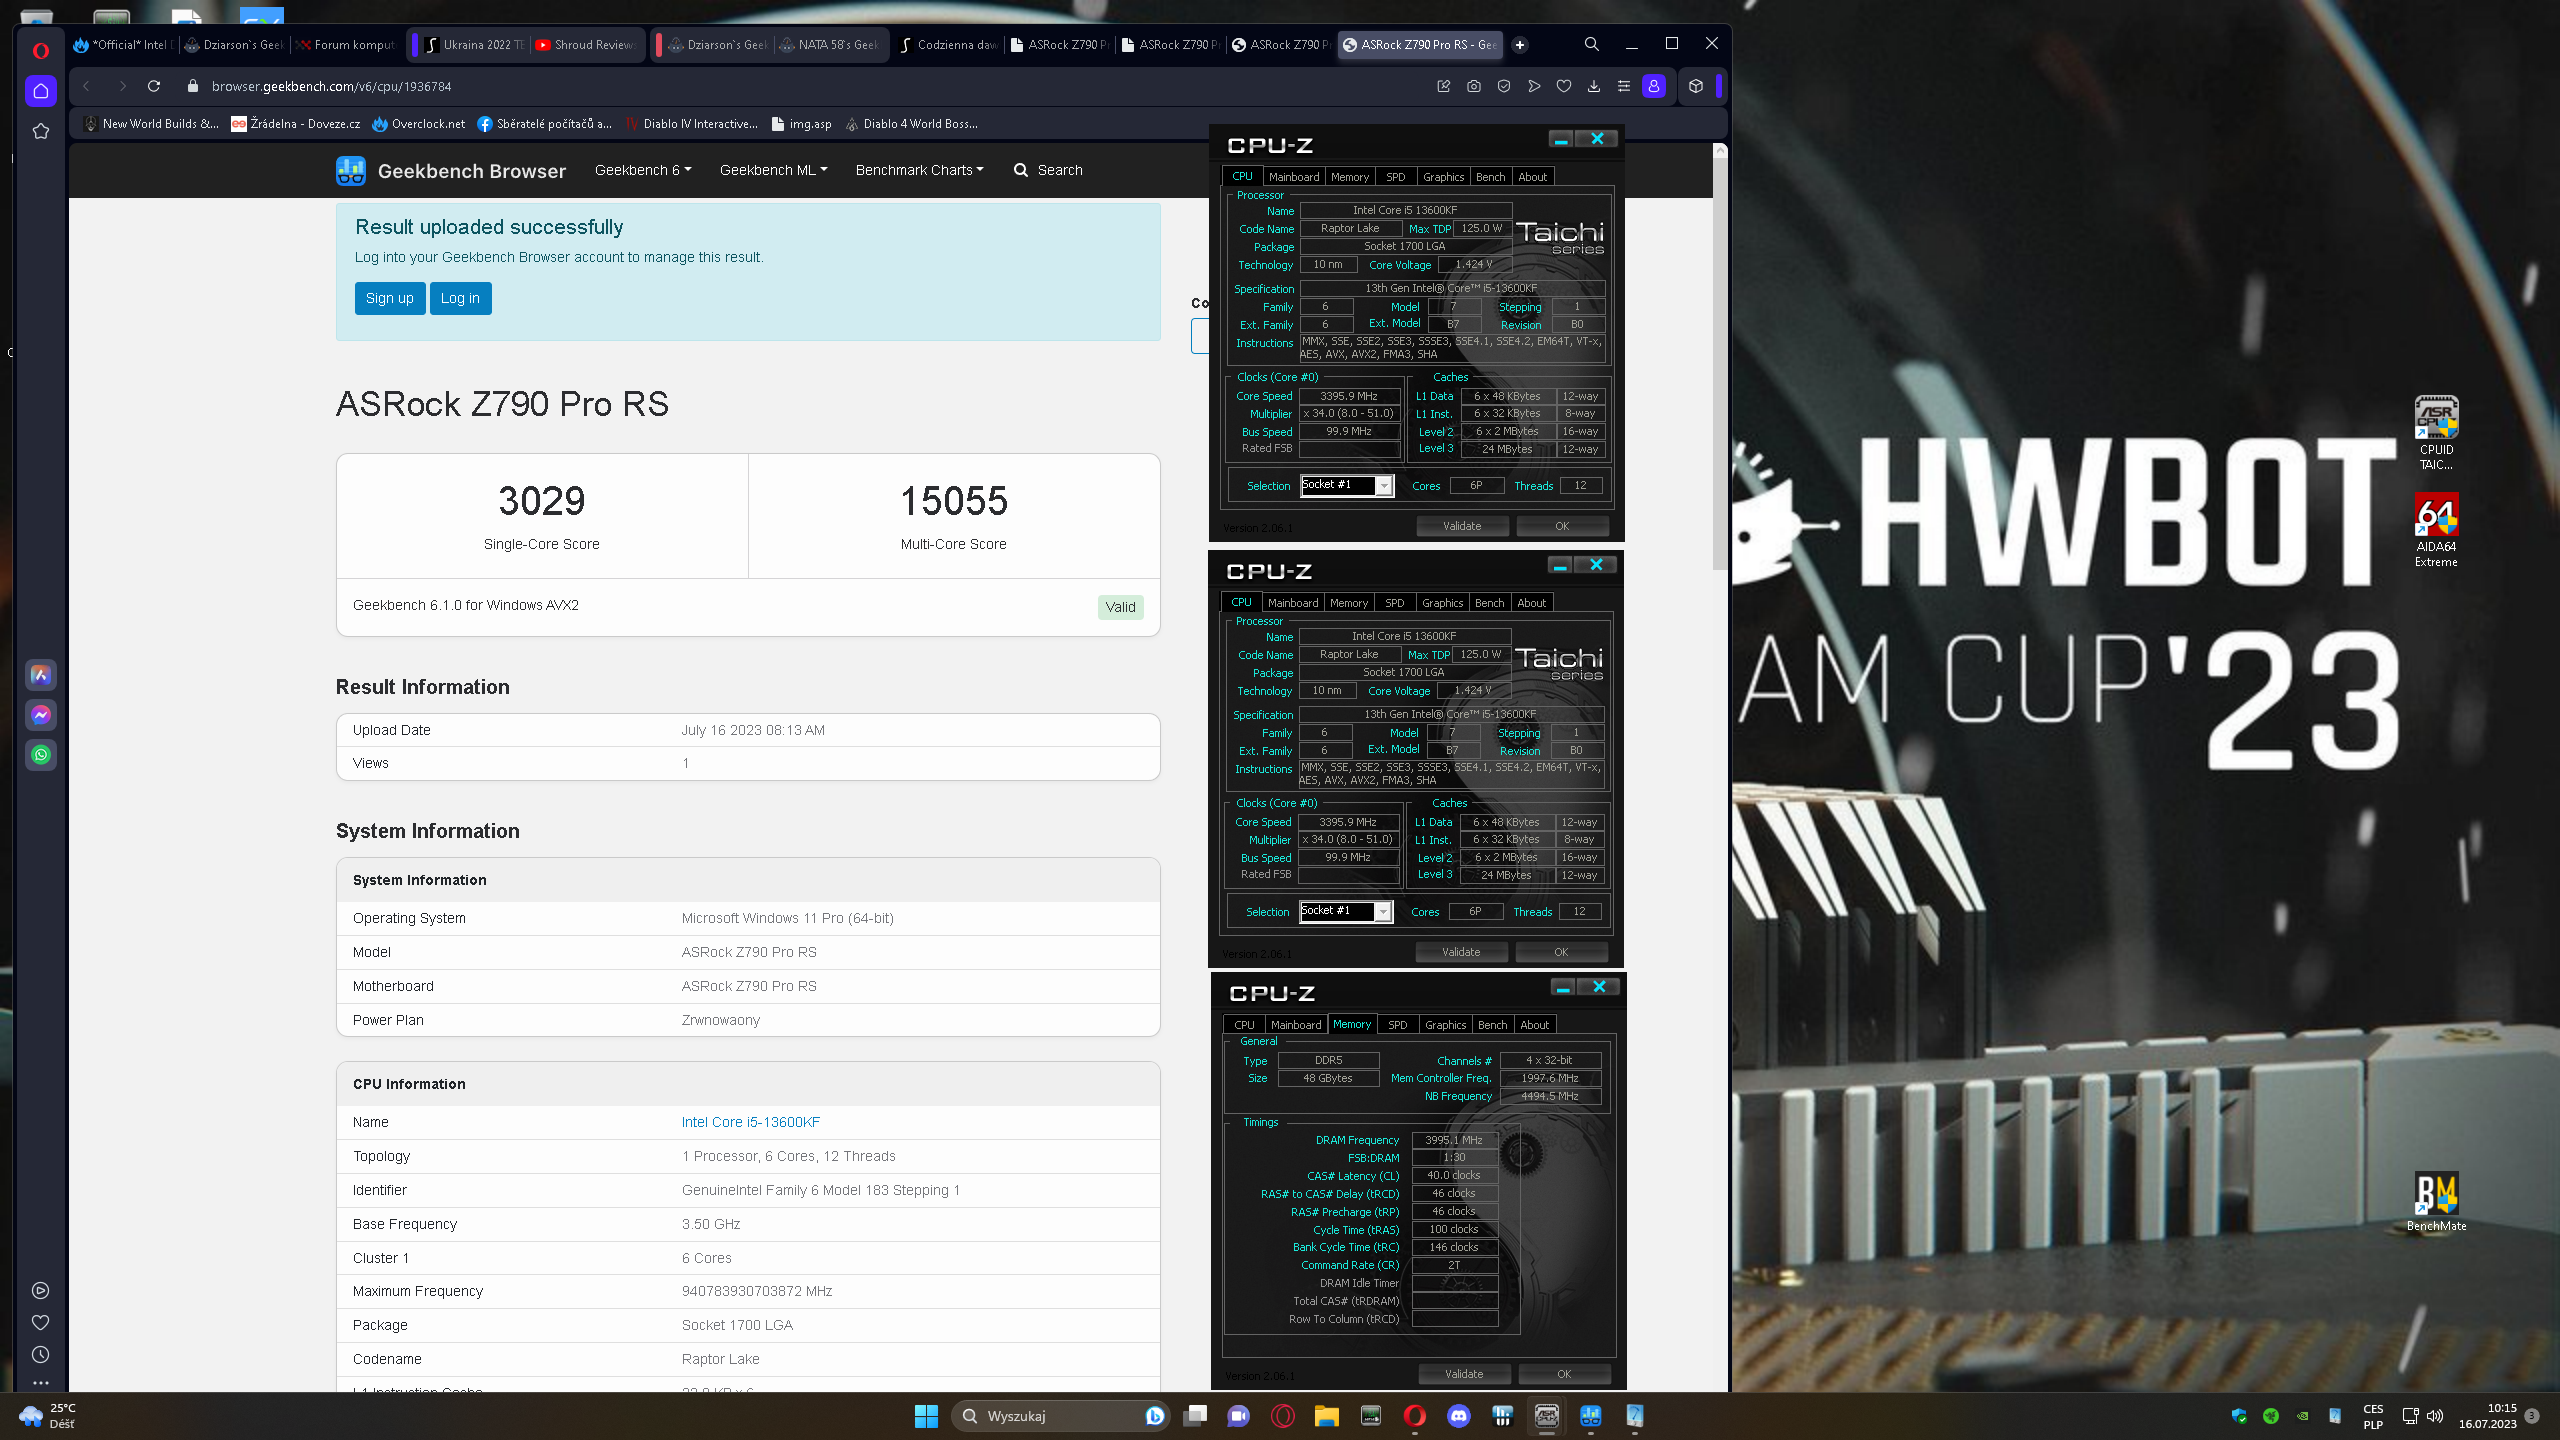The width and height of the screenshot is (2560, 1440).
Task: Click the 15055 Multi-Core Score value
Action: click(954, 501)
